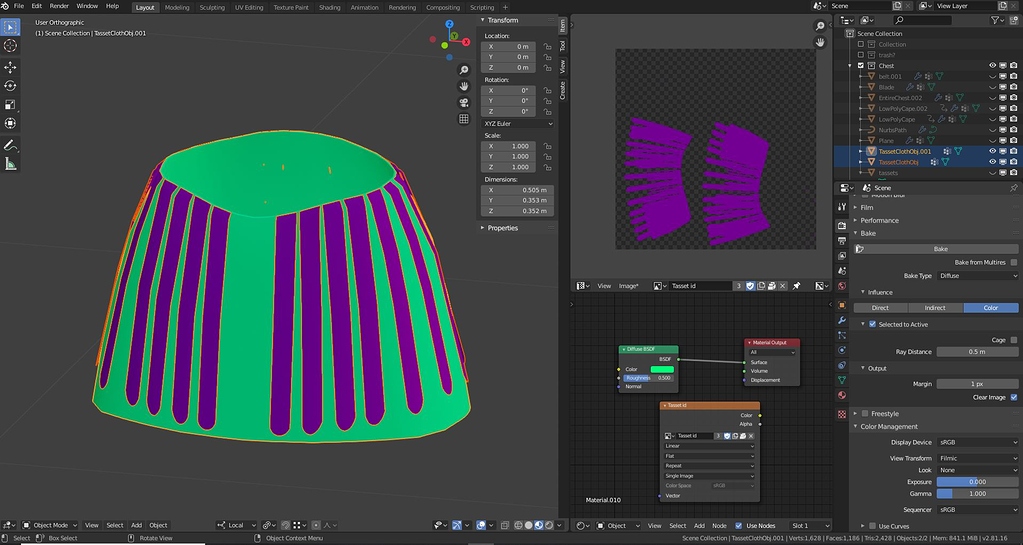Open the Slot 1 material dropdown
1023x545 pixels.
pos(811,525)
